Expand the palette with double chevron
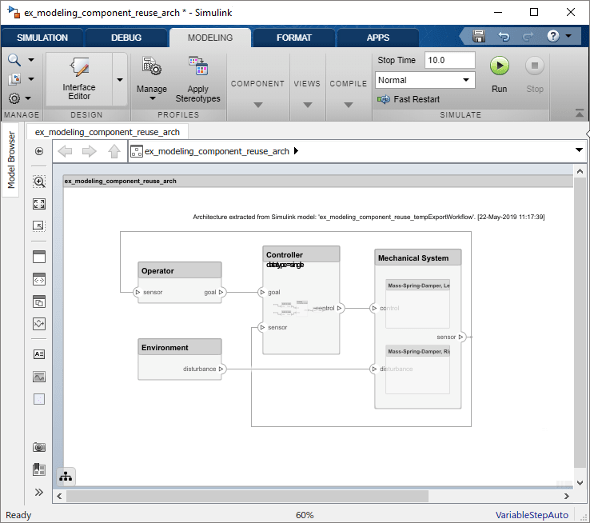Viewport: 590px width, 523px height. (39, 493)
